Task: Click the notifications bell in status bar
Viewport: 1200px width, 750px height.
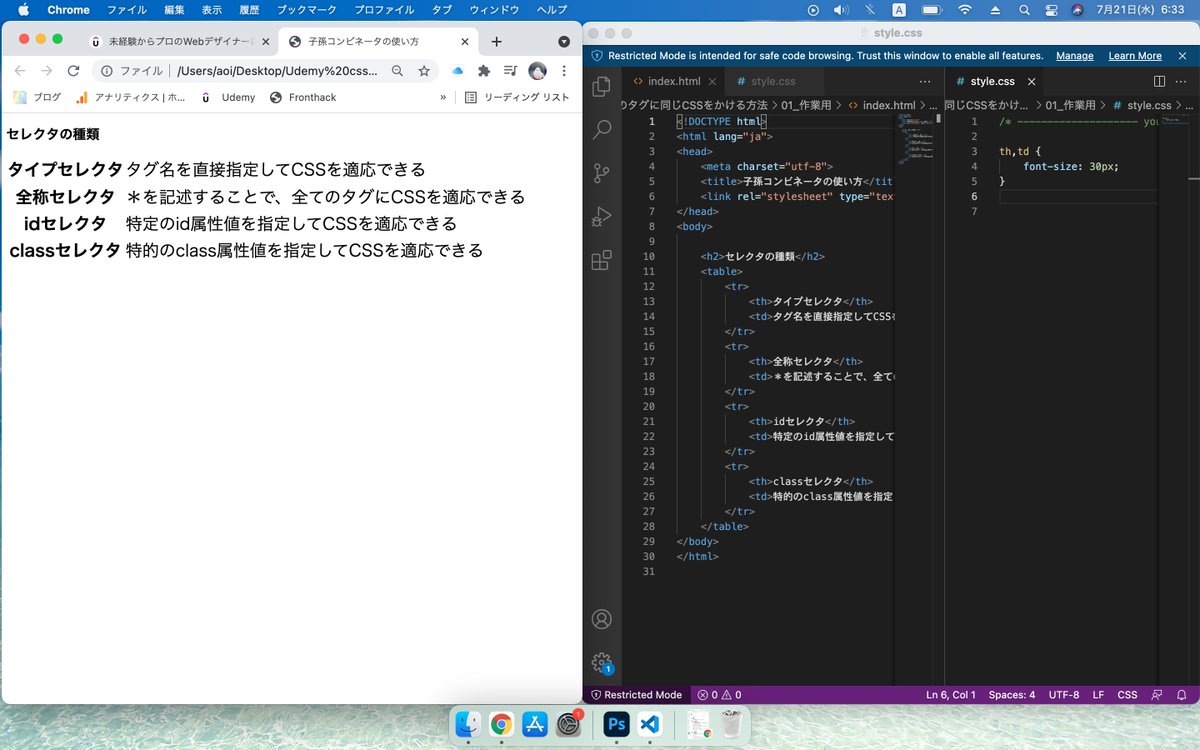Action: [1182, 694]
